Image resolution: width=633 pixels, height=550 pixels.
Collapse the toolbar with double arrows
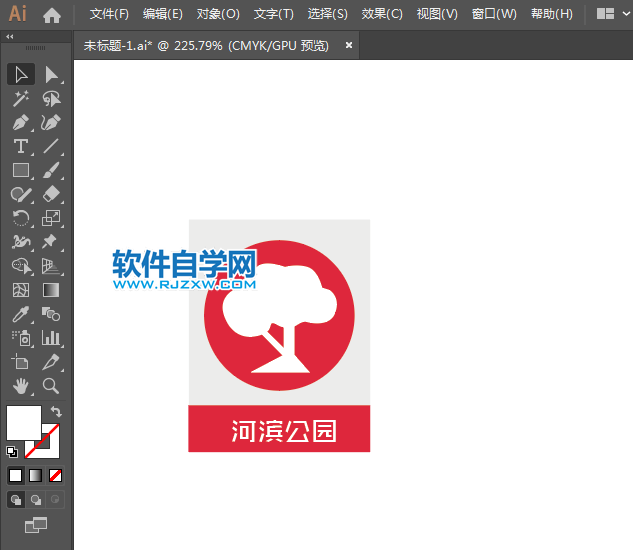(x=10, y=37)
